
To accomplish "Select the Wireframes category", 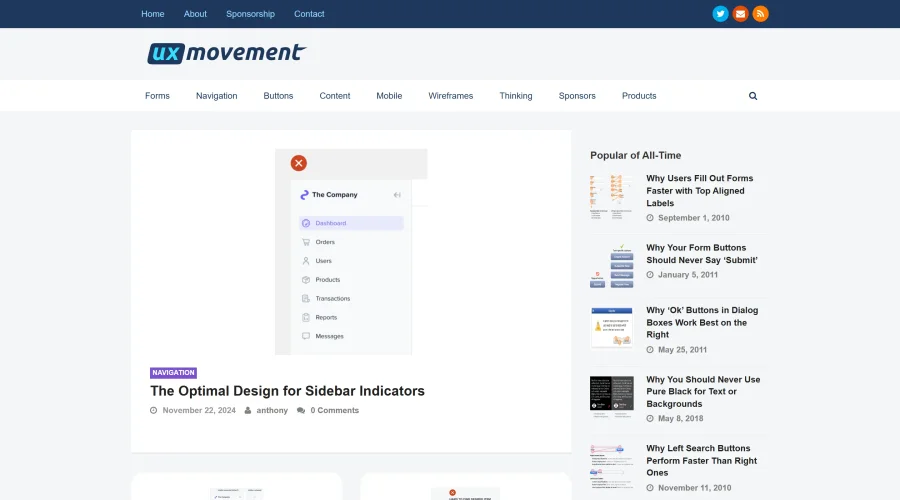I will (x=451, y=96).
